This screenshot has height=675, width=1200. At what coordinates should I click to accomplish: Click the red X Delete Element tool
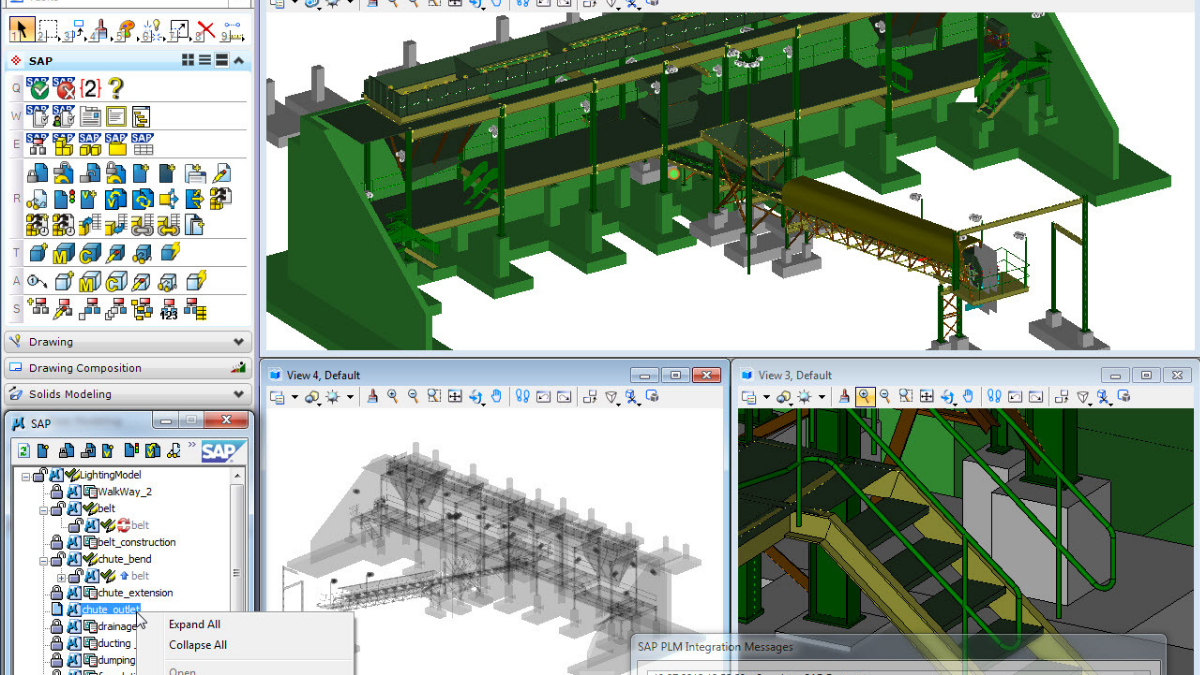click(x=206, y=30)
